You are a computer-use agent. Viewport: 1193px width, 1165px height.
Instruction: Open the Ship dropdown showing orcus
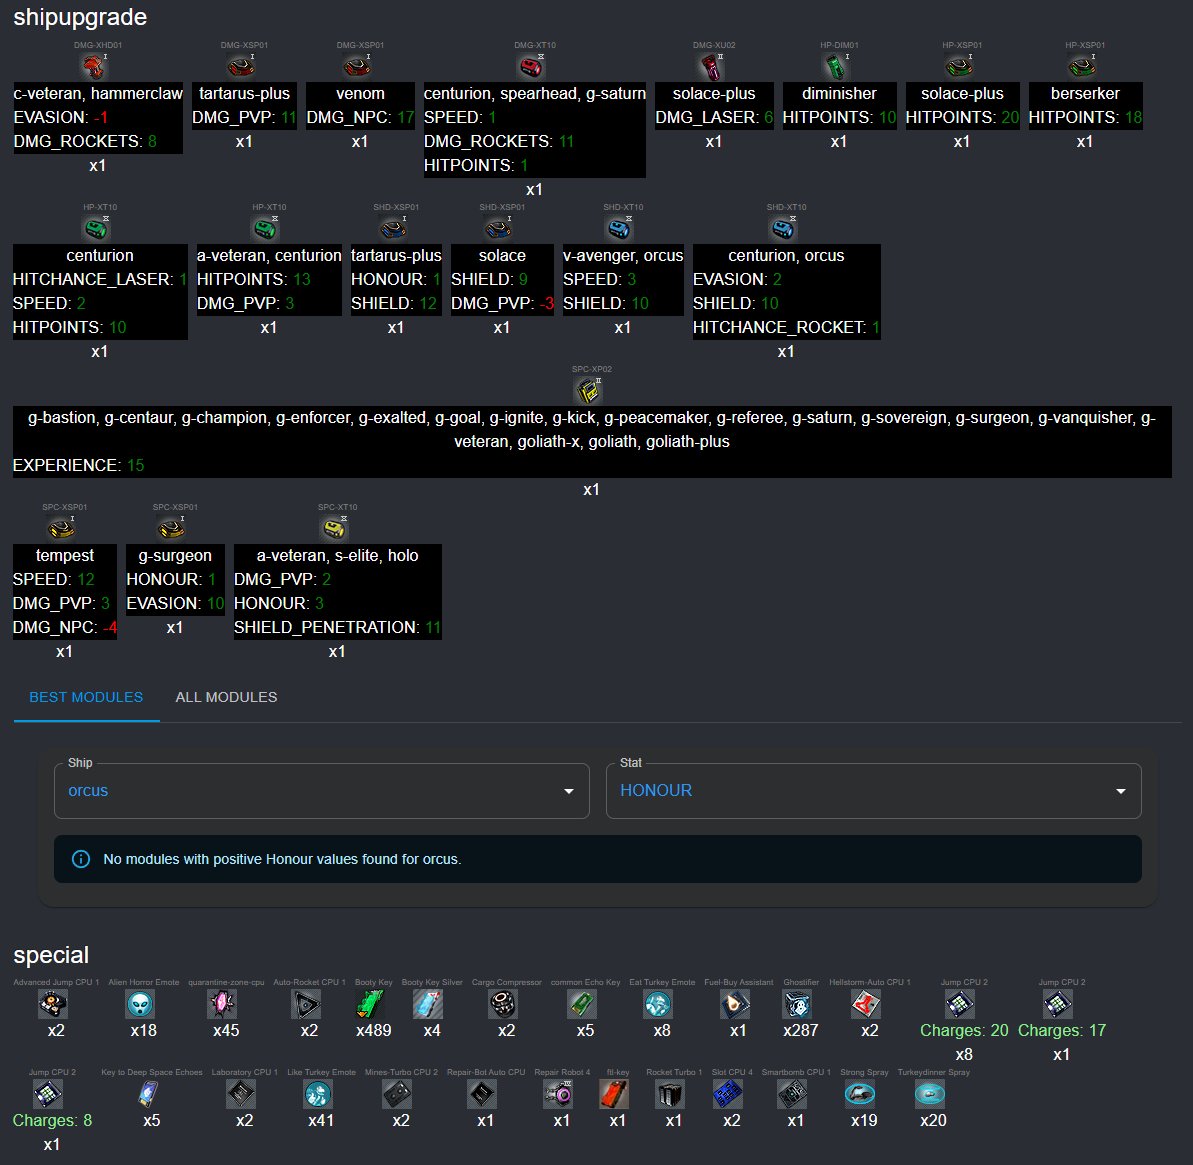point(321,791)
